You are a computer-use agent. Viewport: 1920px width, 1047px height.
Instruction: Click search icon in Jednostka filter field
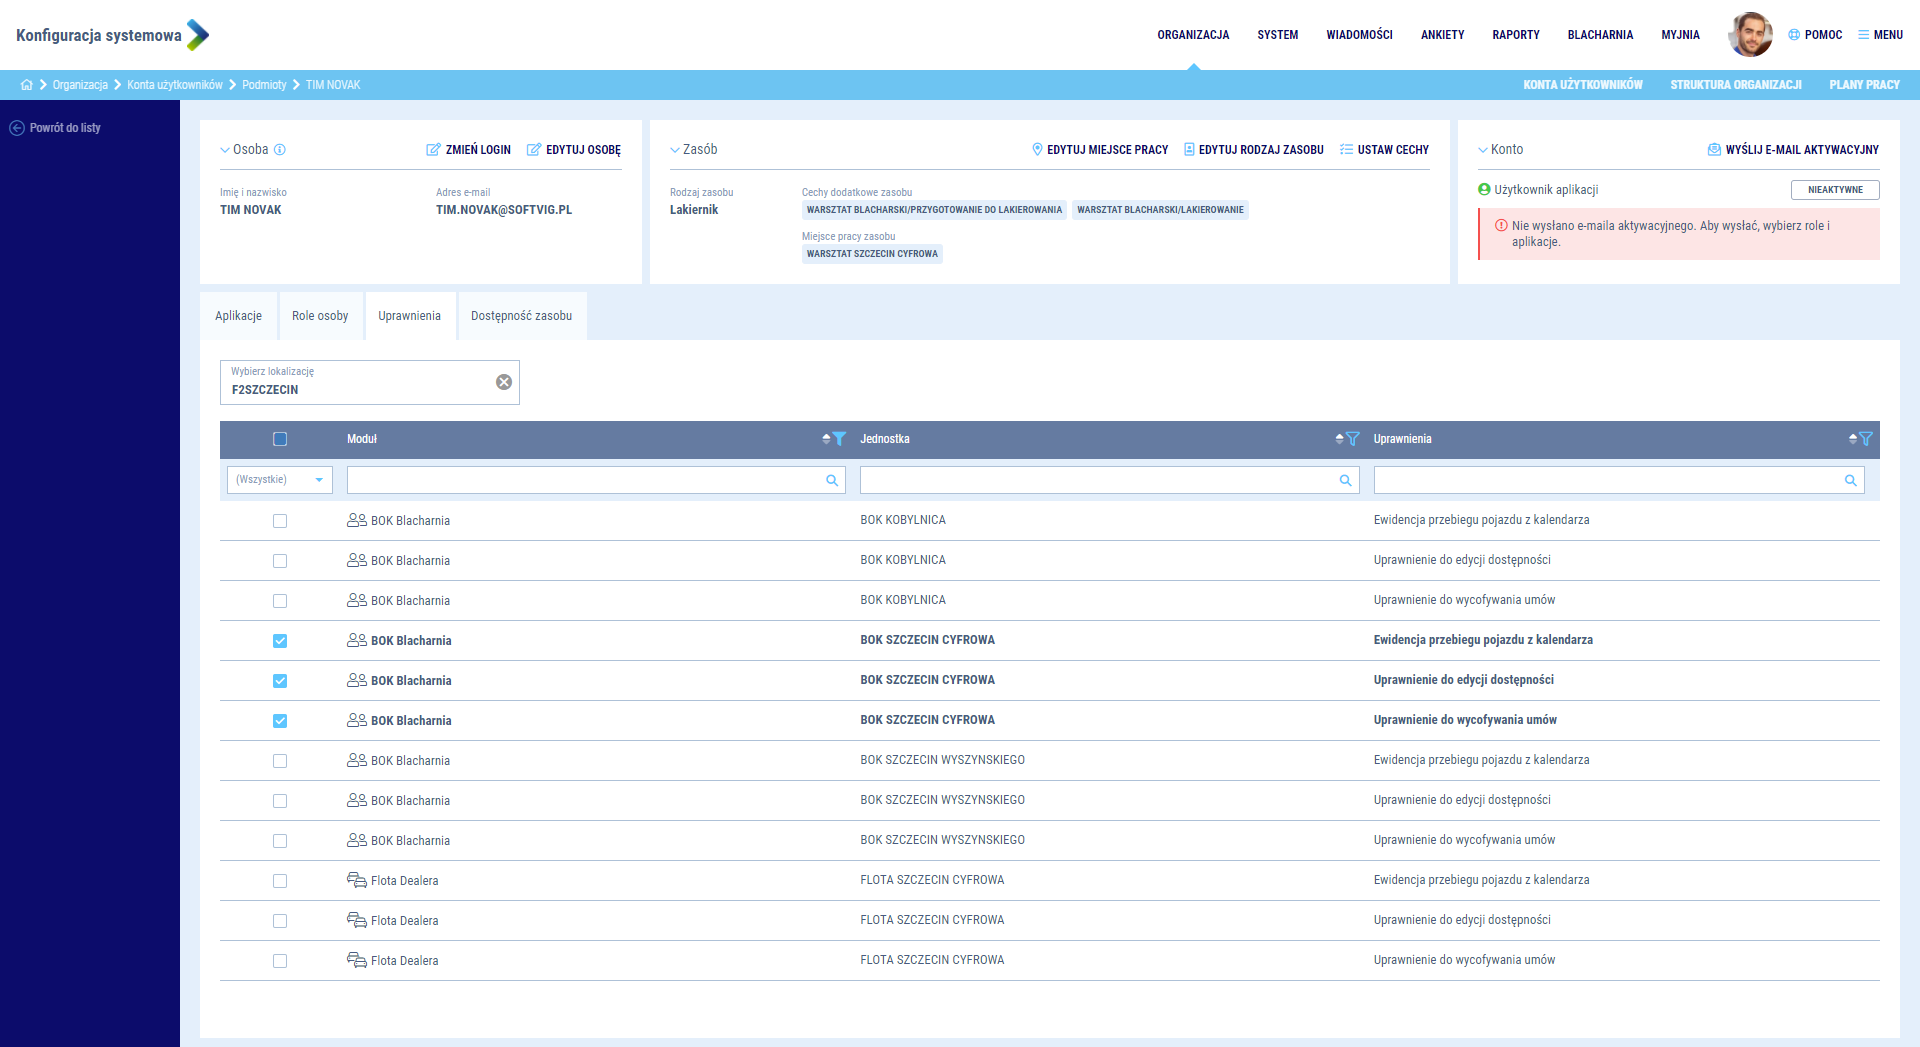click(x=1345, y=481)
